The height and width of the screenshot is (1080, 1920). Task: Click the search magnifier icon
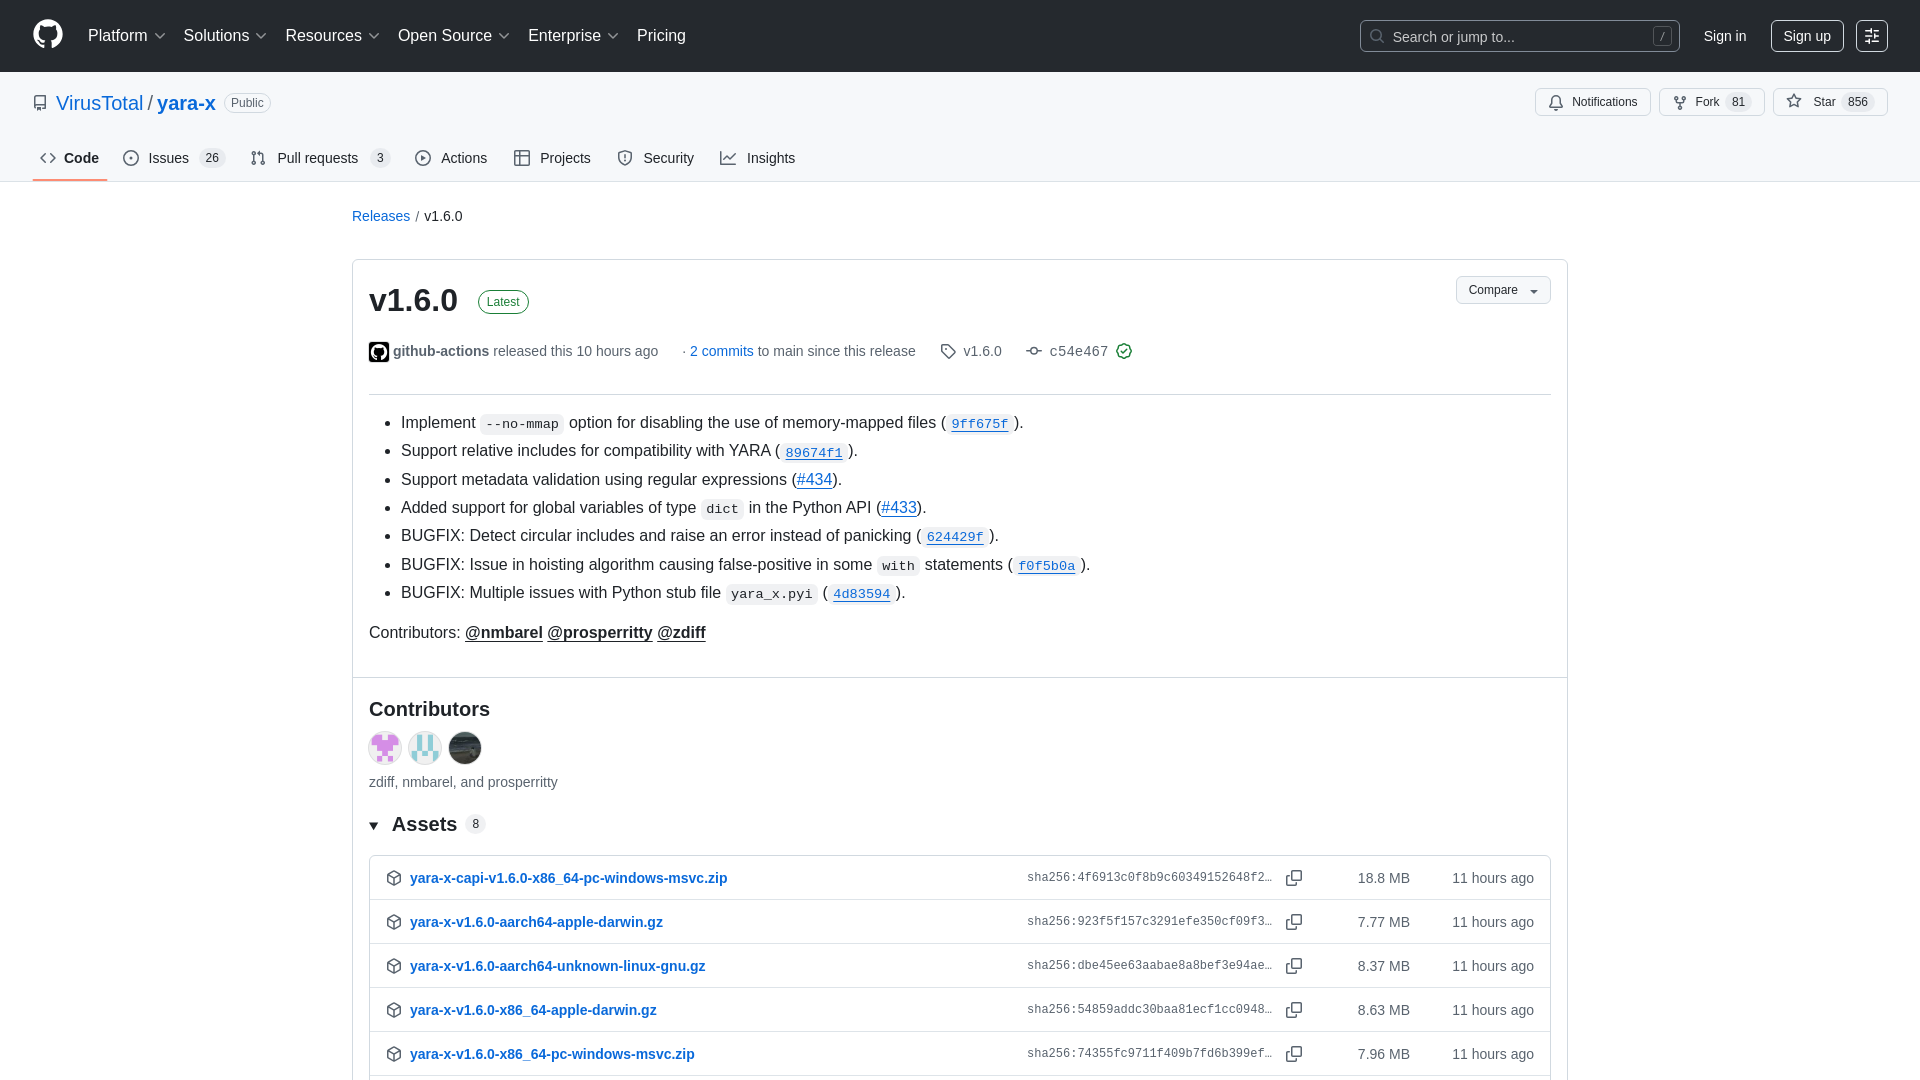pyautogui.click(x=1377, y=36)
